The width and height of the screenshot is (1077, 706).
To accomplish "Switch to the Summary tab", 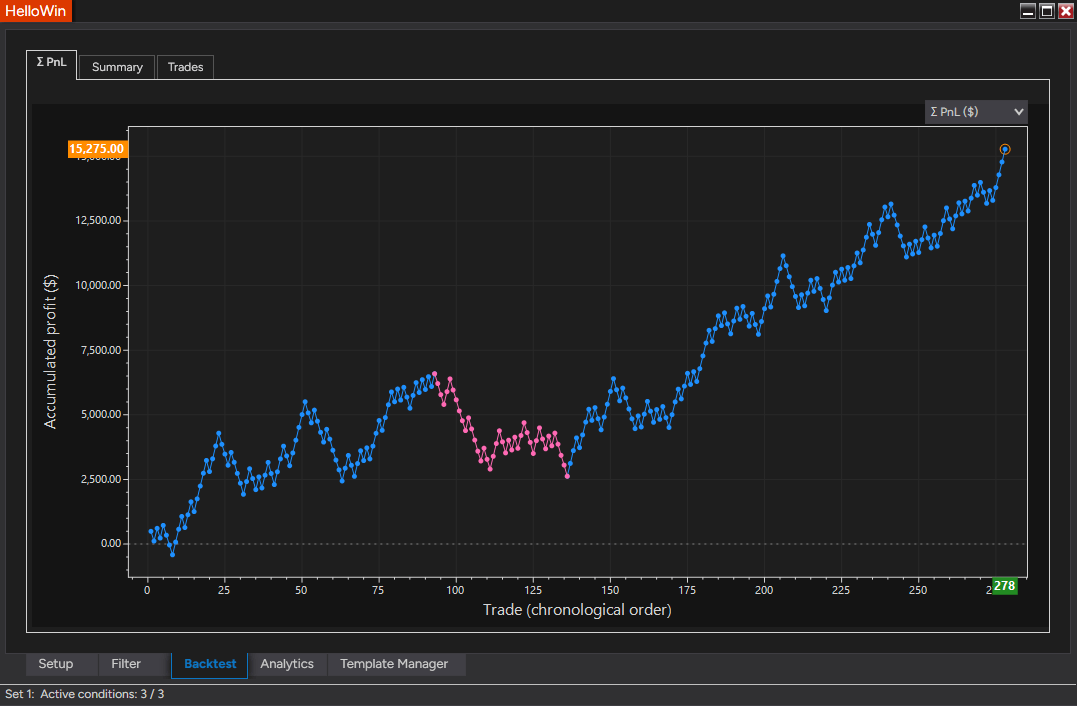I will (117, 67).
